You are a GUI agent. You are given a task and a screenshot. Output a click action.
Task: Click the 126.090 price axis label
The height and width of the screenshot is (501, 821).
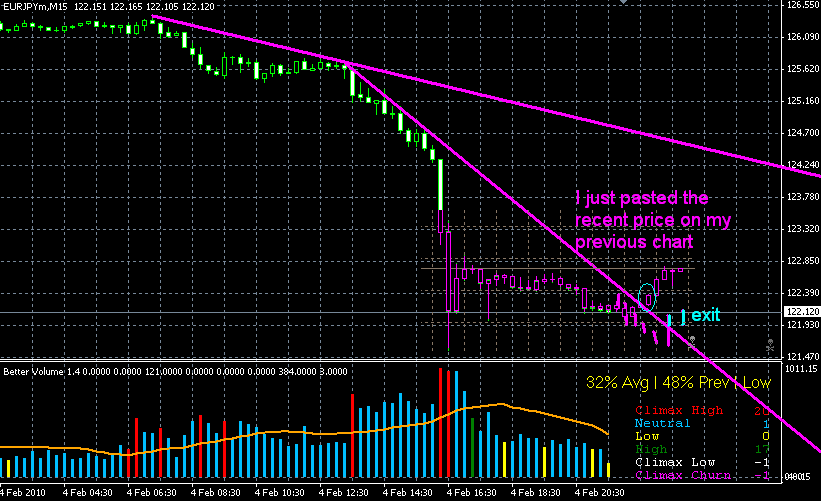(x=802, y=37)
